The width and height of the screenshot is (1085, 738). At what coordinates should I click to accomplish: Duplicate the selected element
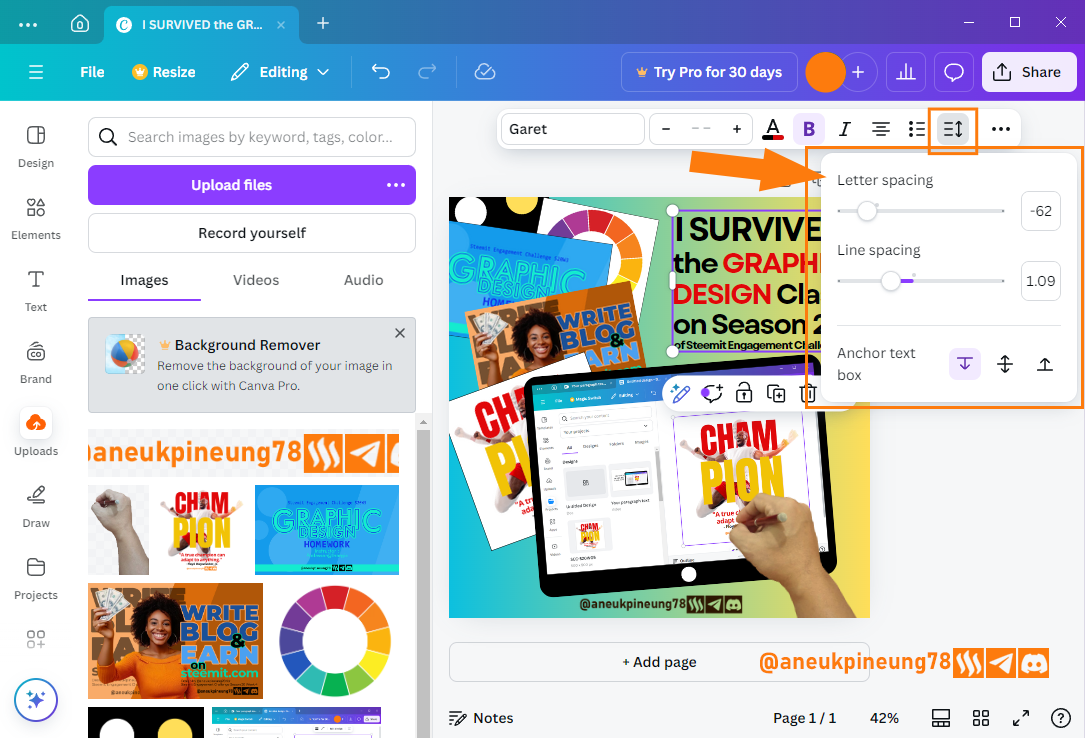[776, 394]
